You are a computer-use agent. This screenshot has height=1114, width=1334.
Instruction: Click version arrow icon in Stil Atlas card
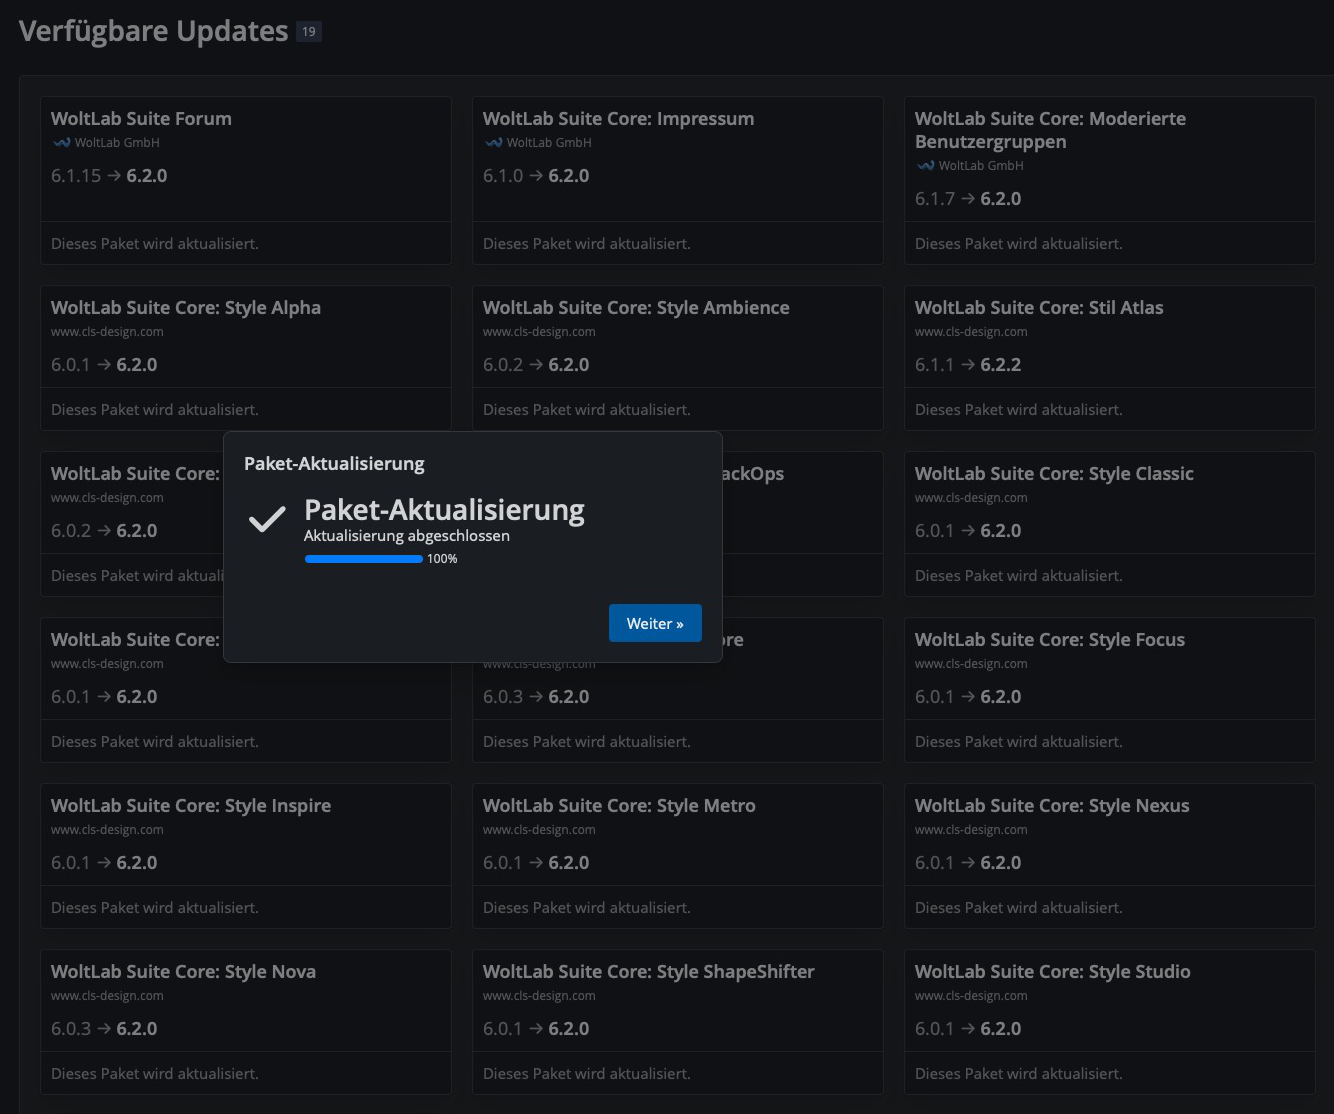(967, 365)
